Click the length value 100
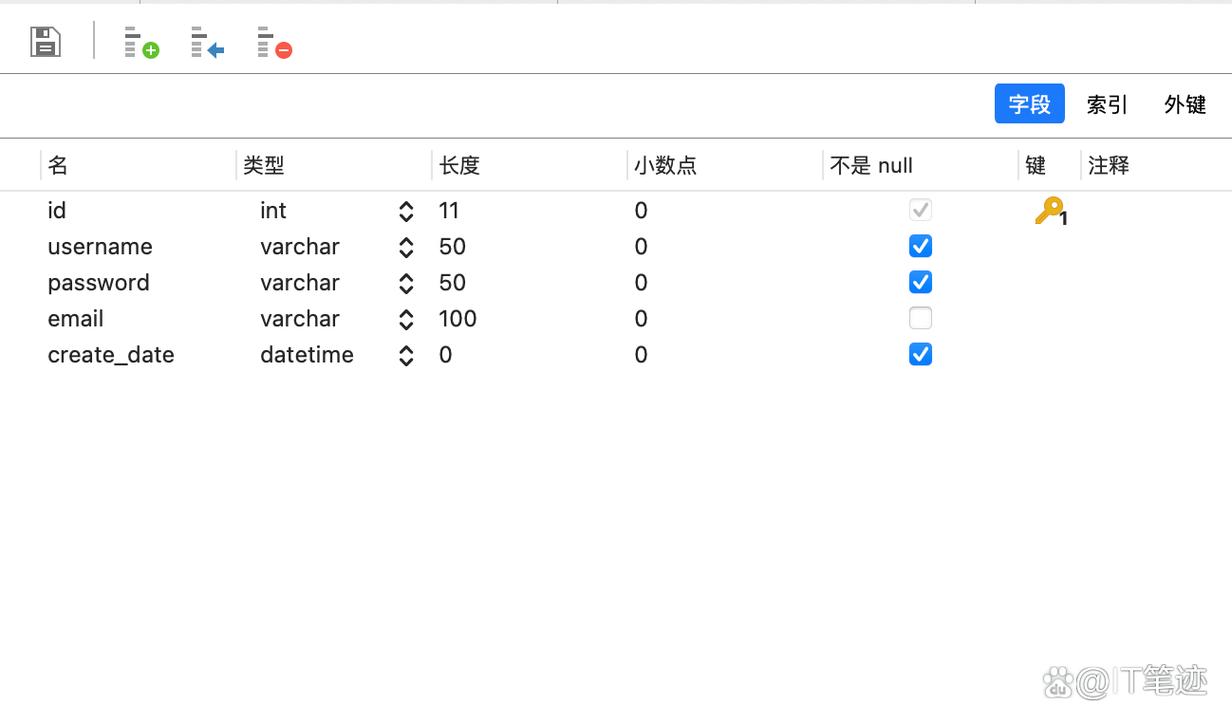The width and height of the screenshot is (1232, 725). pyautogui.click(x=458, y=318)
